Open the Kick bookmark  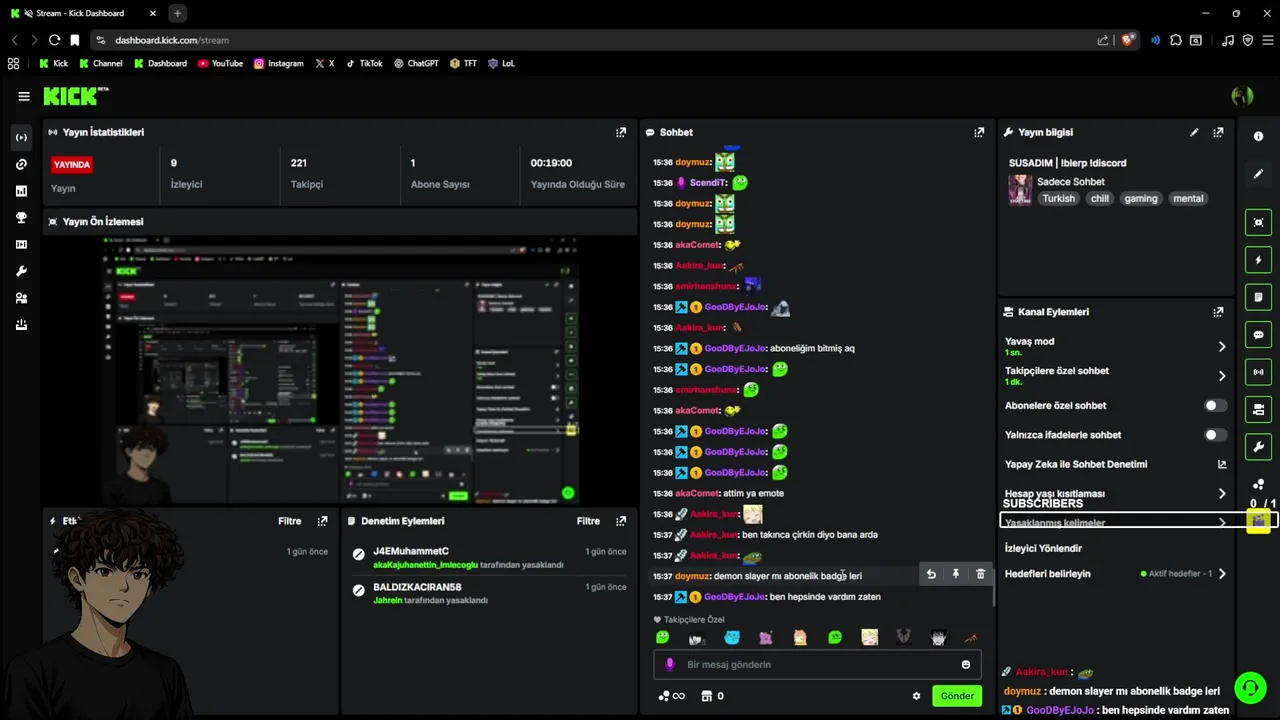pyautogui.click(x=54, y=63)
